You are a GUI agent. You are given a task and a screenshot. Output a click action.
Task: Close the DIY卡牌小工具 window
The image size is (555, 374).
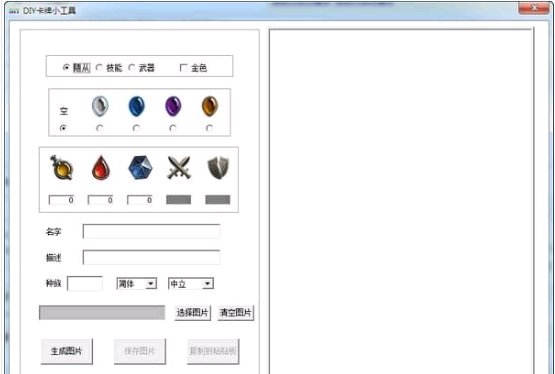click(x=534, y=8)
